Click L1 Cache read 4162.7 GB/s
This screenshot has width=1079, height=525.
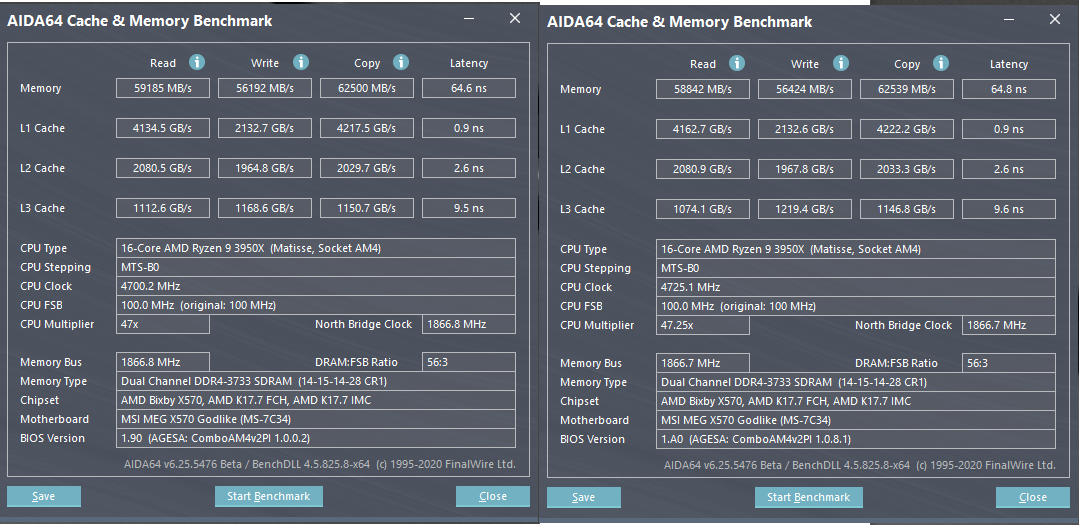click(703, 129)
